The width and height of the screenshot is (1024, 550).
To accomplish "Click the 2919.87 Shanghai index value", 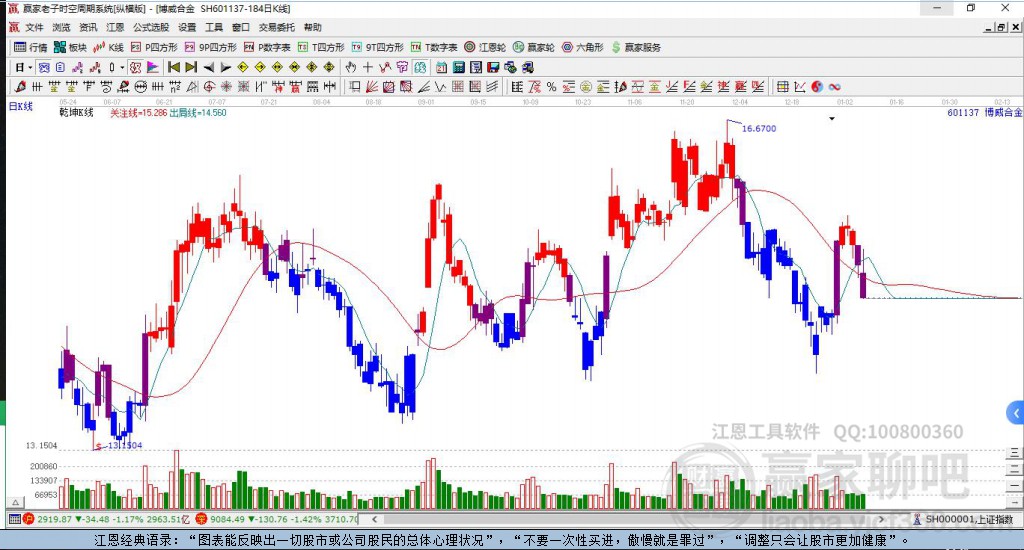I will tap(54, 519).
